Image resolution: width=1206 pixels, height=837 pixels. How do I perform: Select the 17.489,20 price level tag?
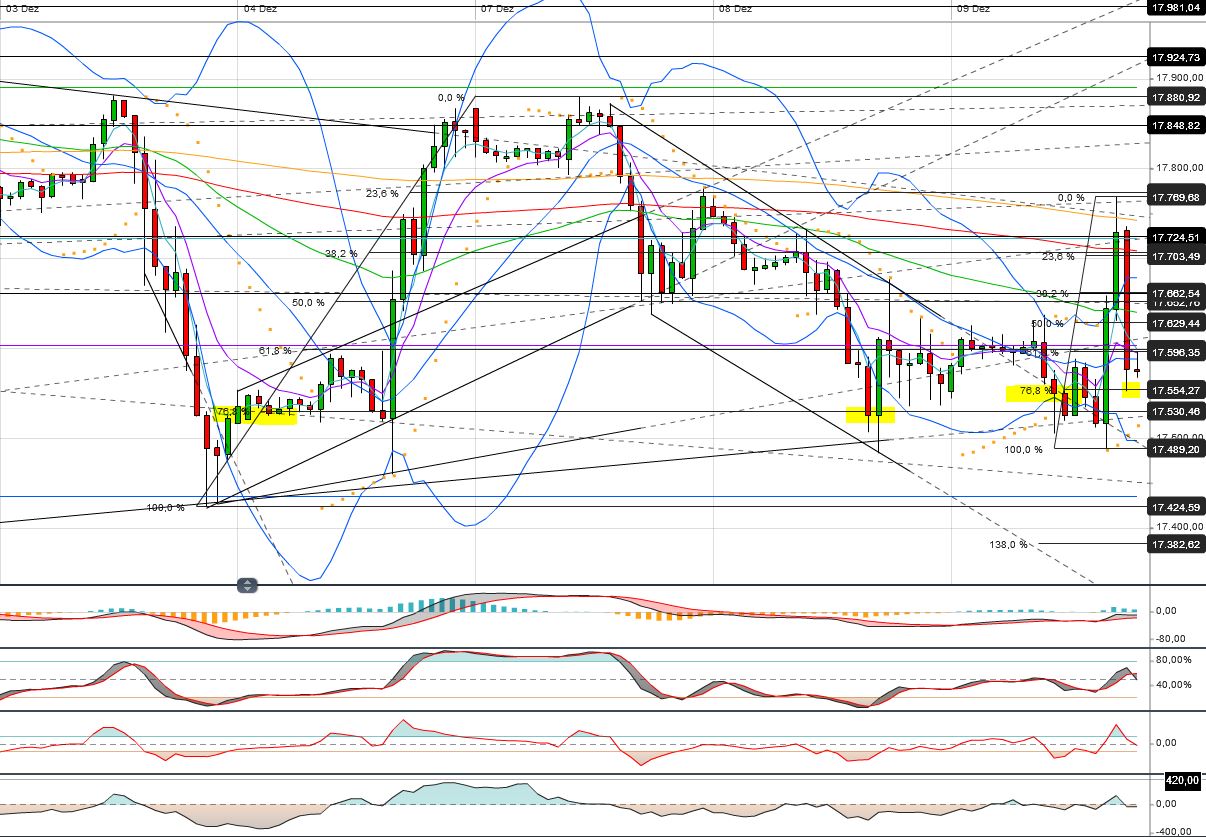point(1175,450)
